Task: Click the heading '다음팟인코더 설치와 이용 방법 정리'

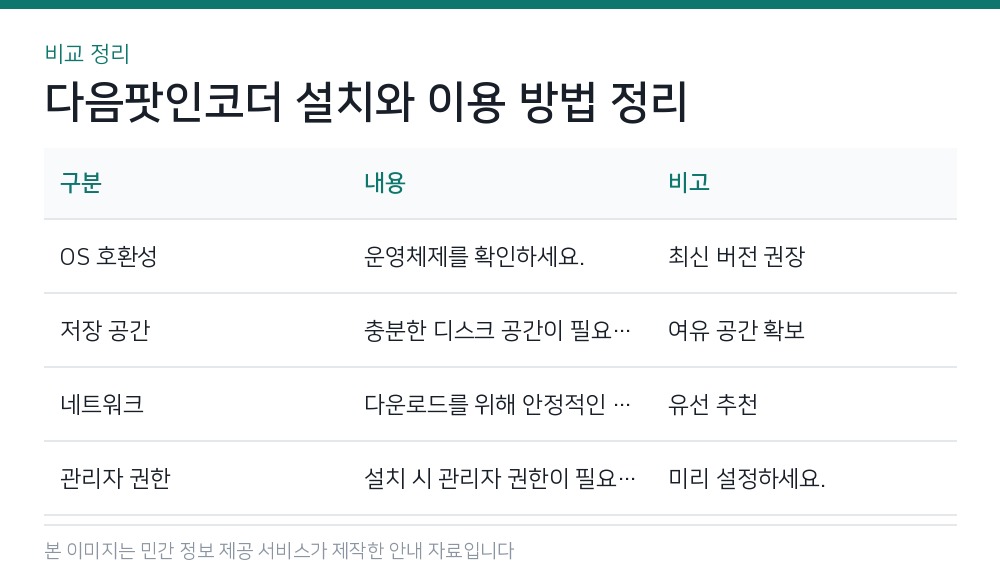Action: pos(366,102)
